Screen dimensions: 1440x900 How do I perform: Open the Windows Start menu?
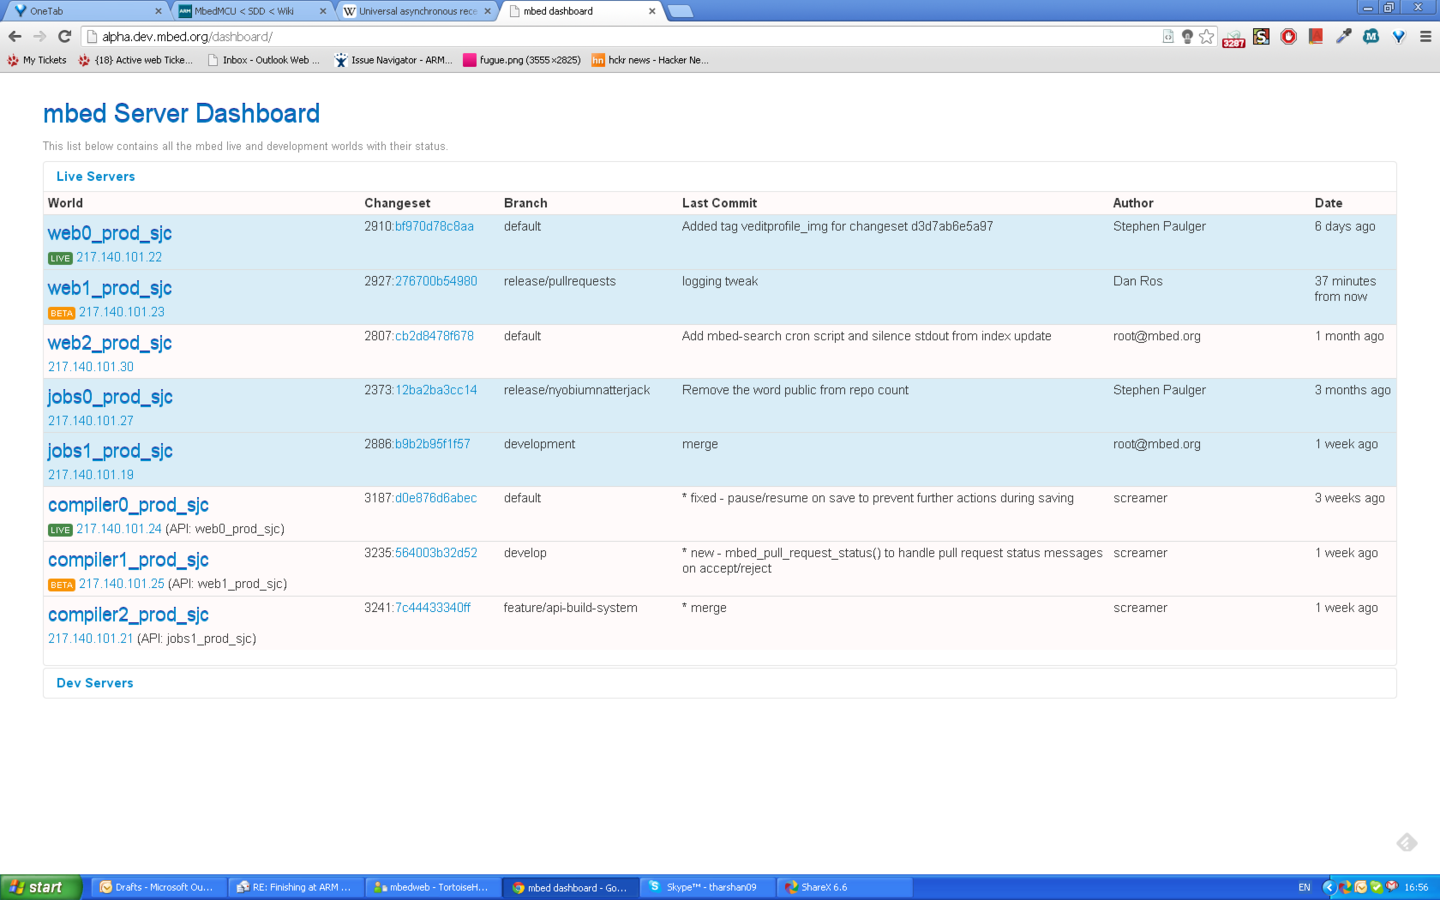[40, 887]
